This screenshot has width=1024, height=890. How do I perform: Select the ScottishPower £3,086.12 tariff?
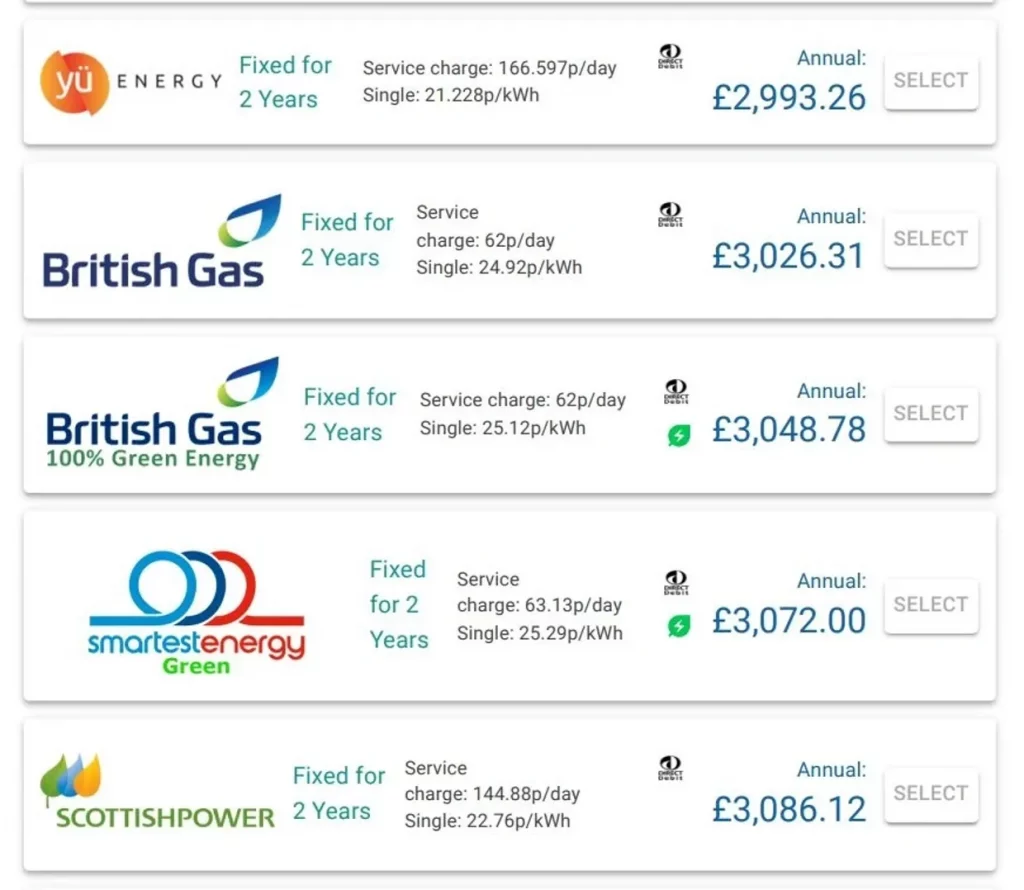pos(930,794)
